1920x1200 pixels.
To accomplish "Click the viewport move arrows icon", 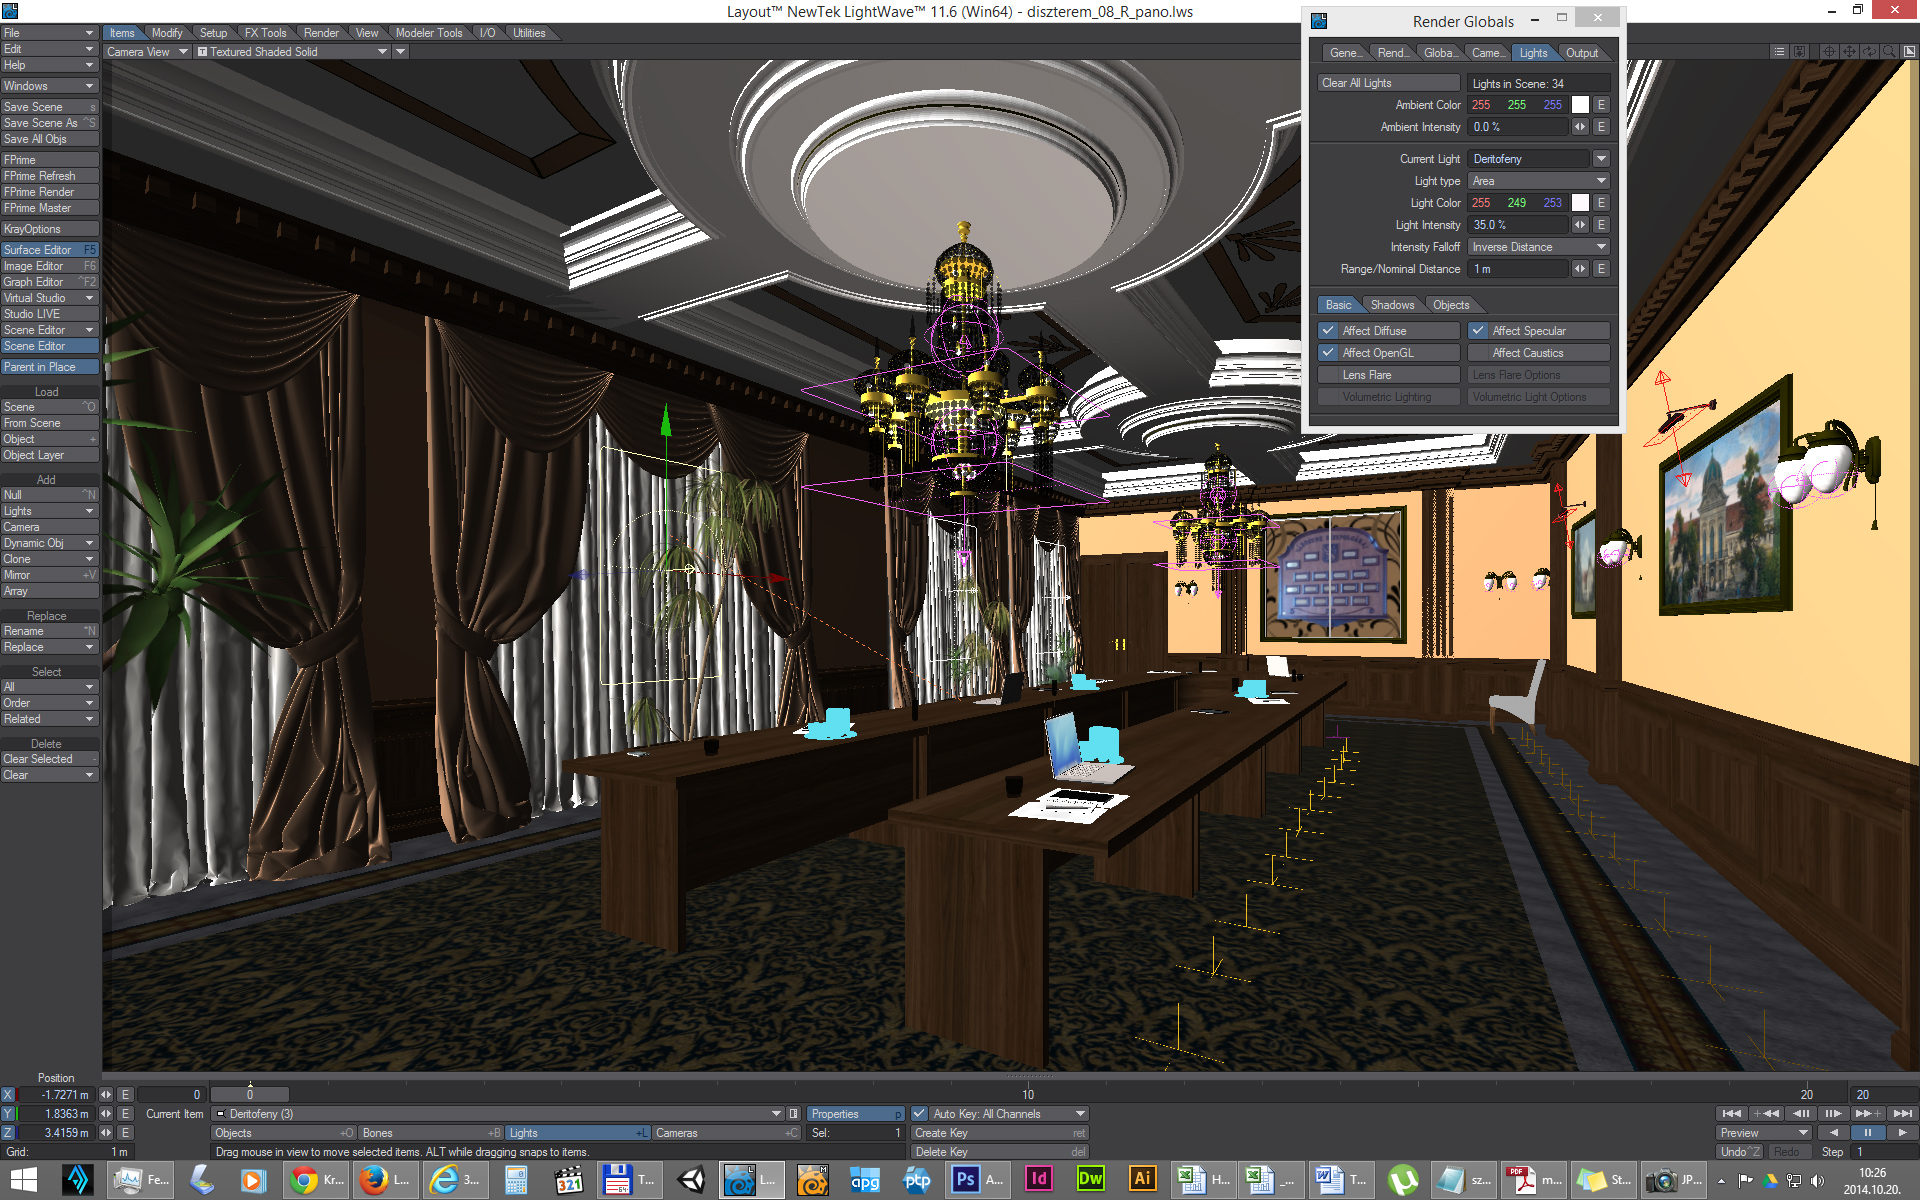I will click(1849, 51).
